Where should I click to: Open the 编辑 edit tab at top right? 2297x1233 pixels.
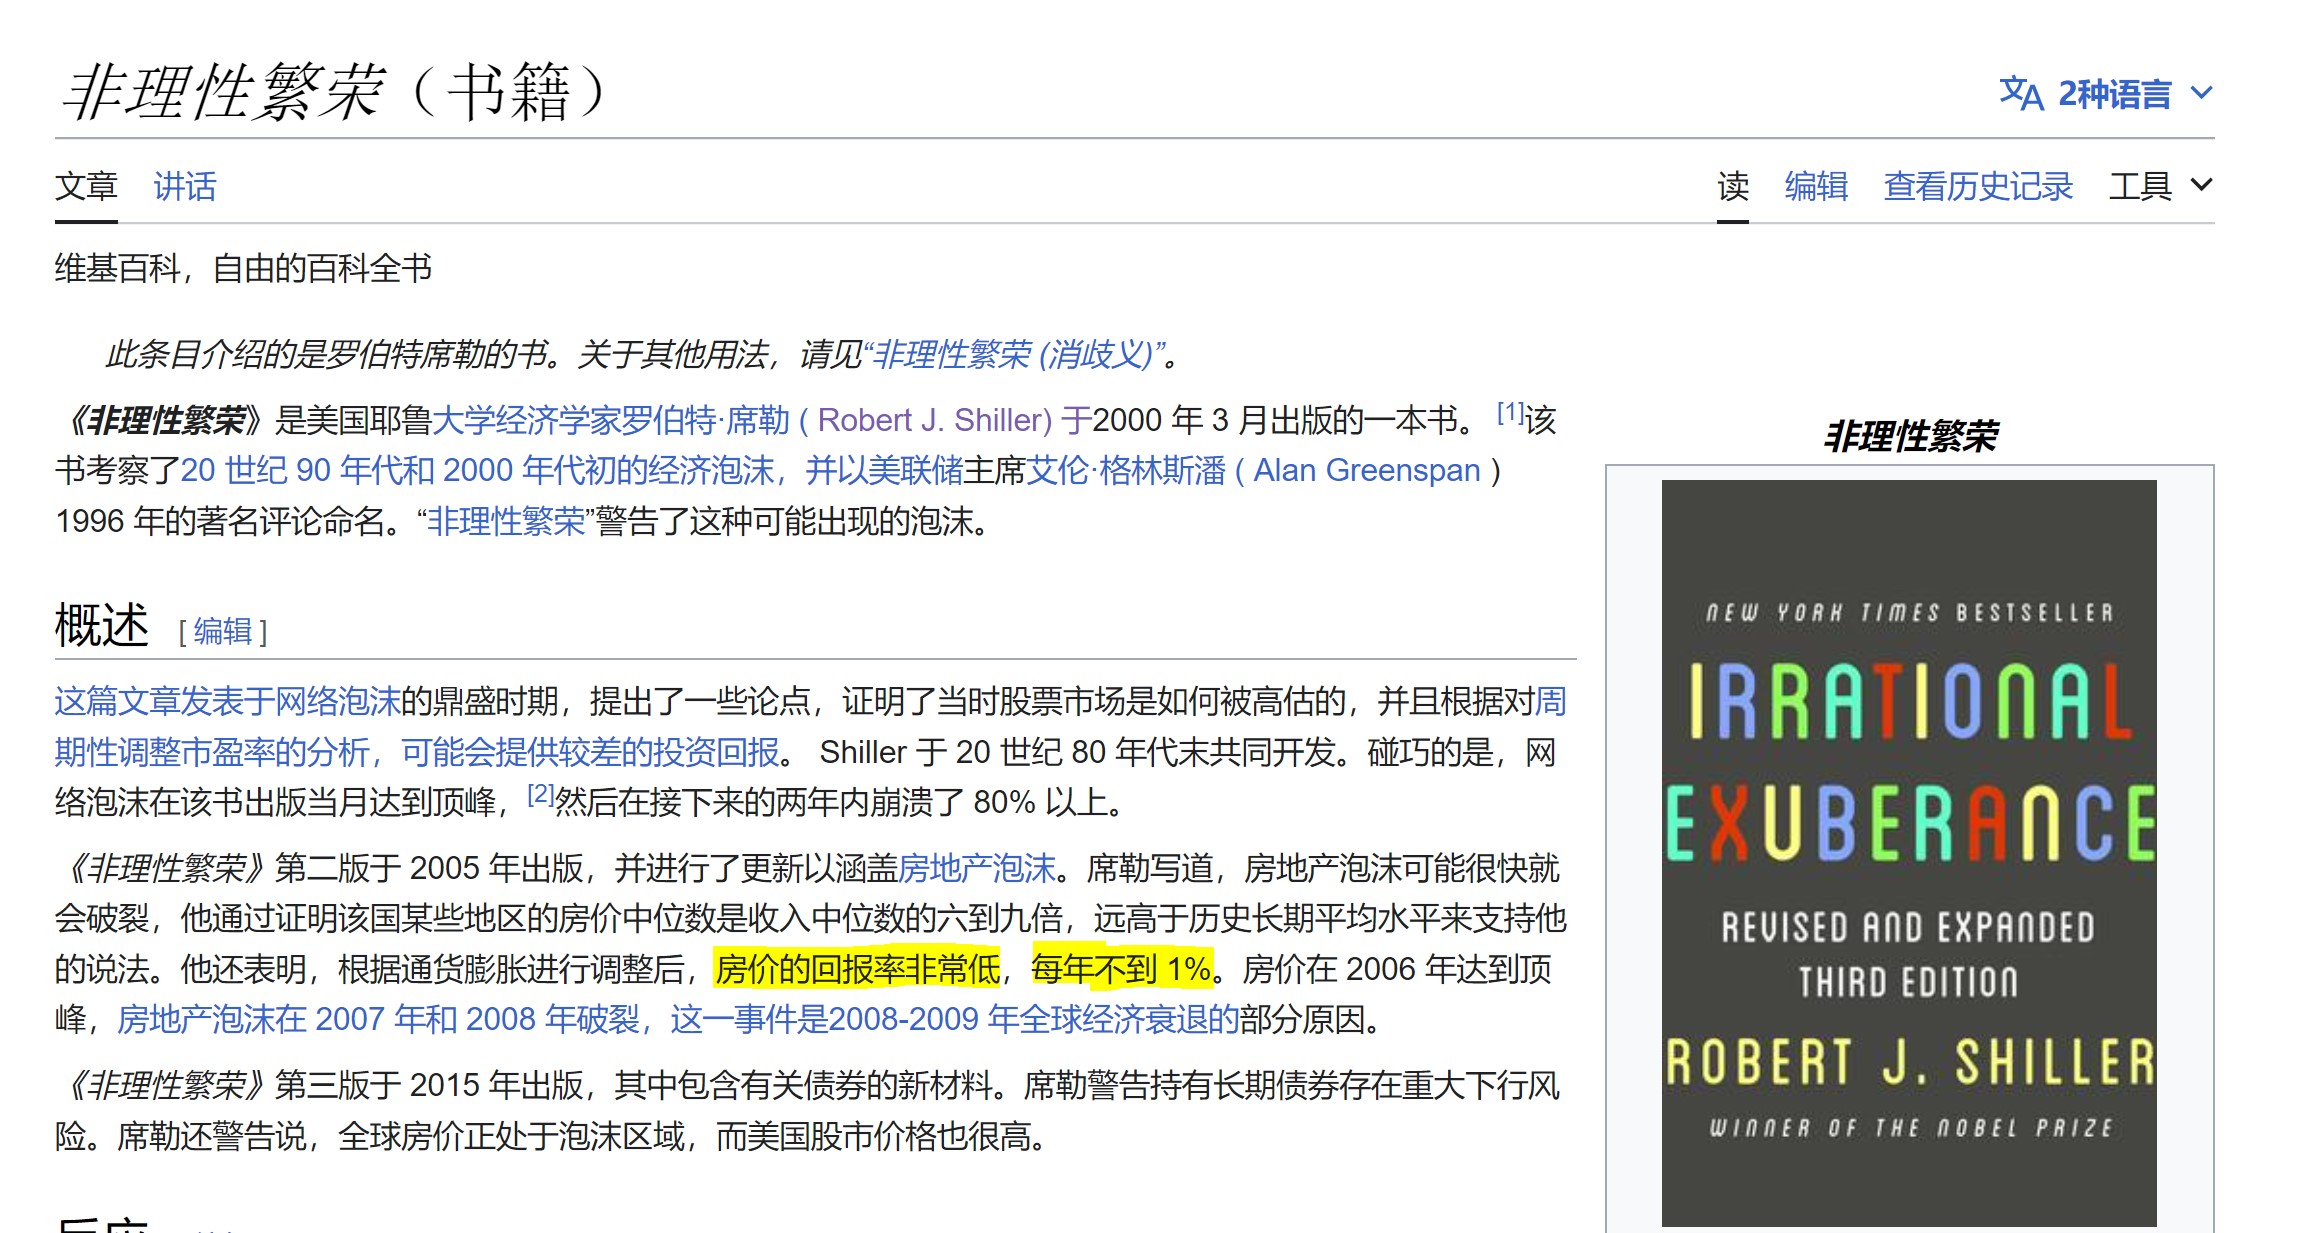coord(1816,186)
